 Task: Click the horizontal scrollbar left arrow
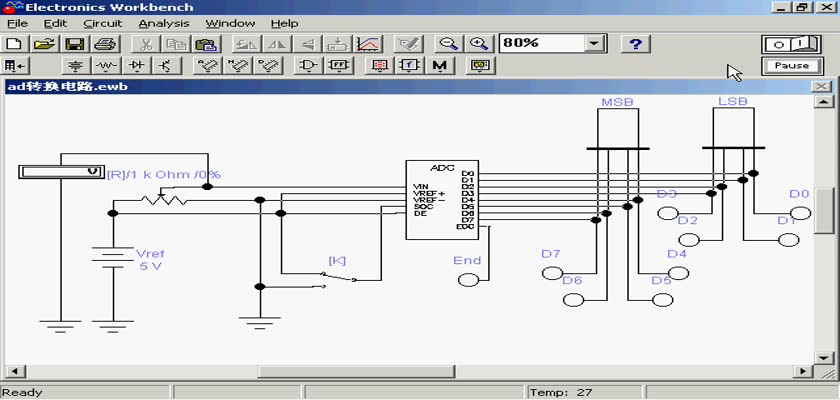[14, 371]
